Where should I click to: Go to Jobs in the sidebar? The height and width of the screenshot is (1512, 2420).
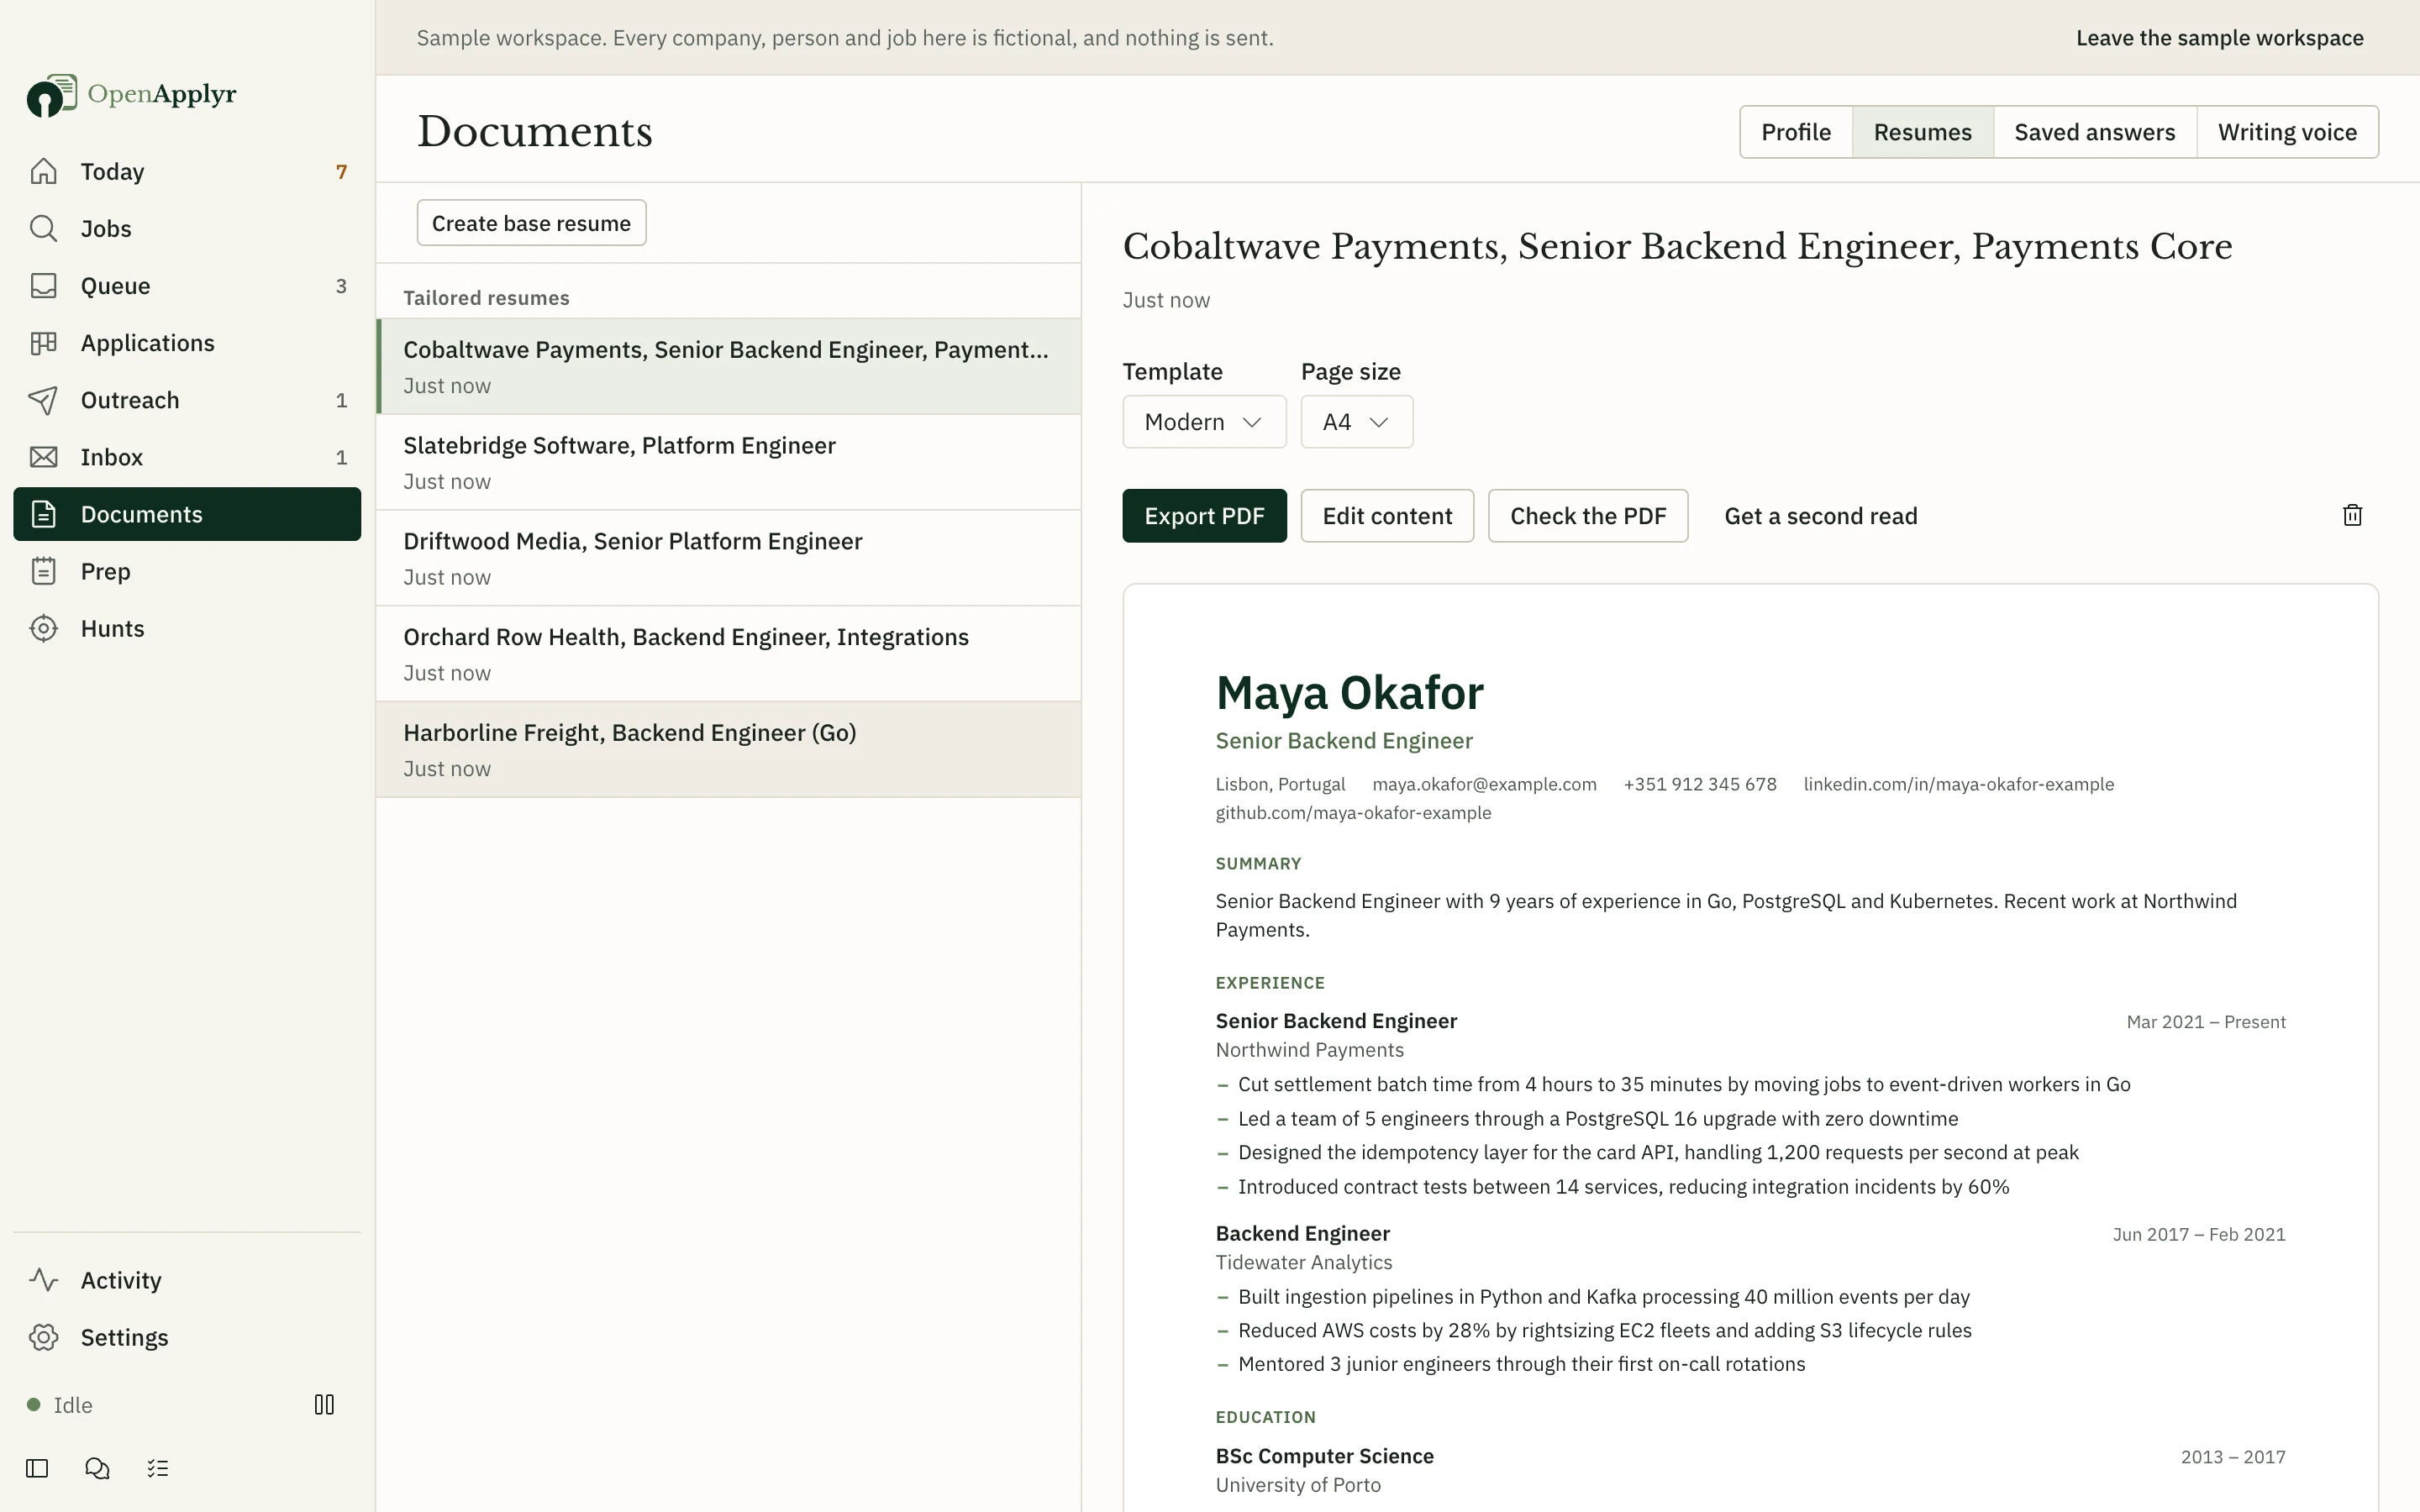[187, 228]
